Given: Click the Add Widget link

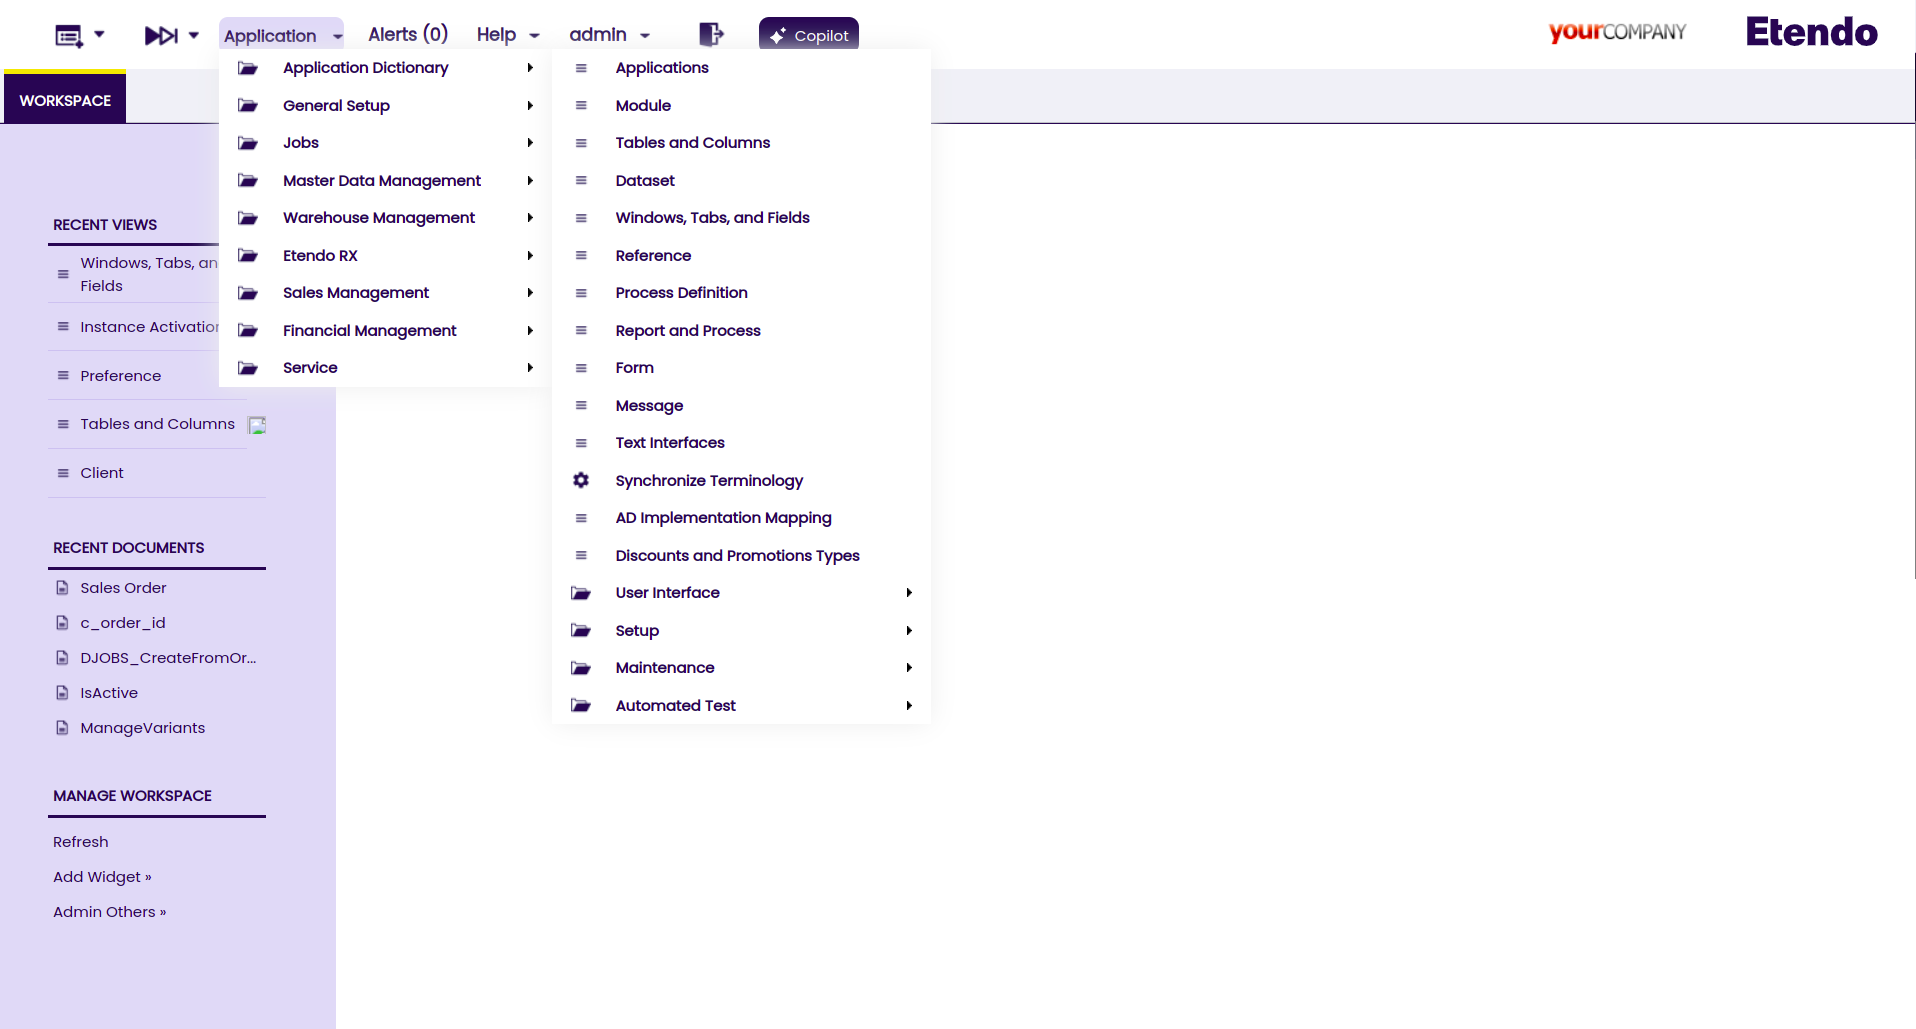Looking at the screenshot, I should click(x=102, y=877).
